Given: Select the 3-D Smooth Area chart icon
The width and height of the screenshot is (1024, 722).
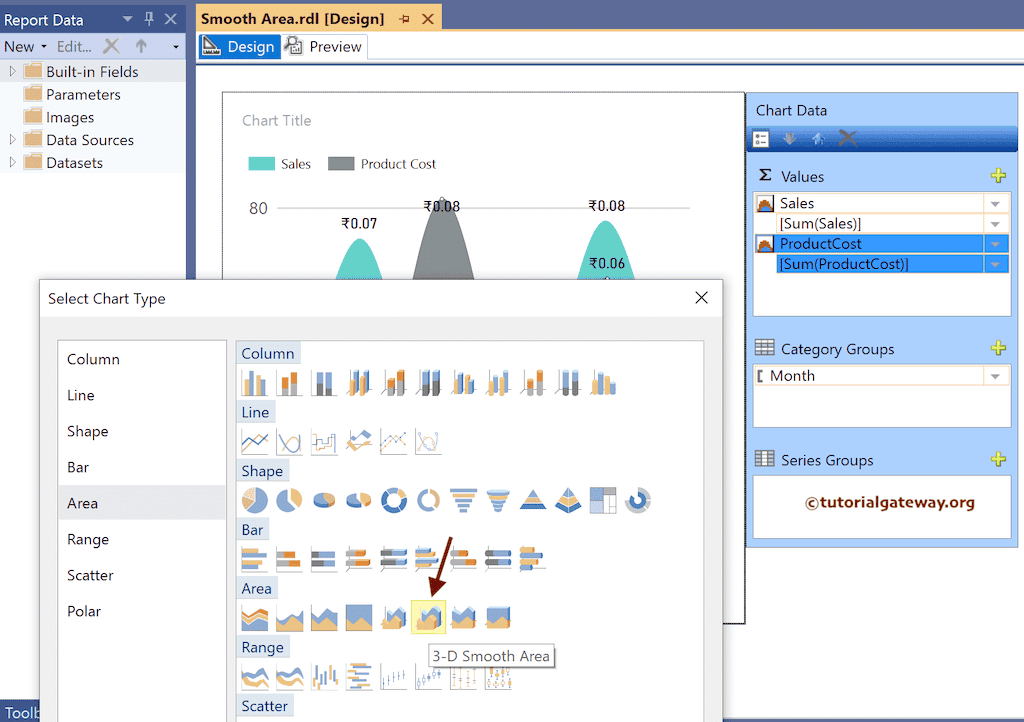Looking at the screenshot, I should [428, 617].
